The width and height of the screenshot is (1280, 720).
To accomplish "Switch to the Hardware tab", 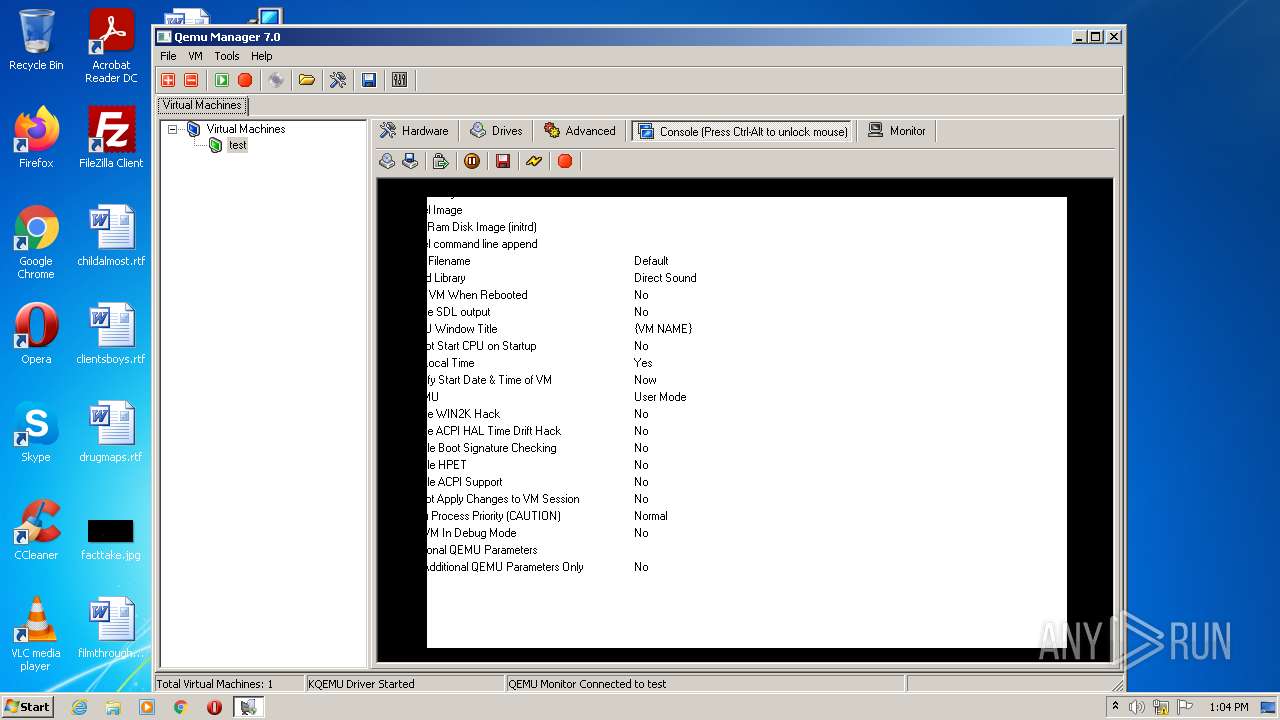I will coord(415,131).
